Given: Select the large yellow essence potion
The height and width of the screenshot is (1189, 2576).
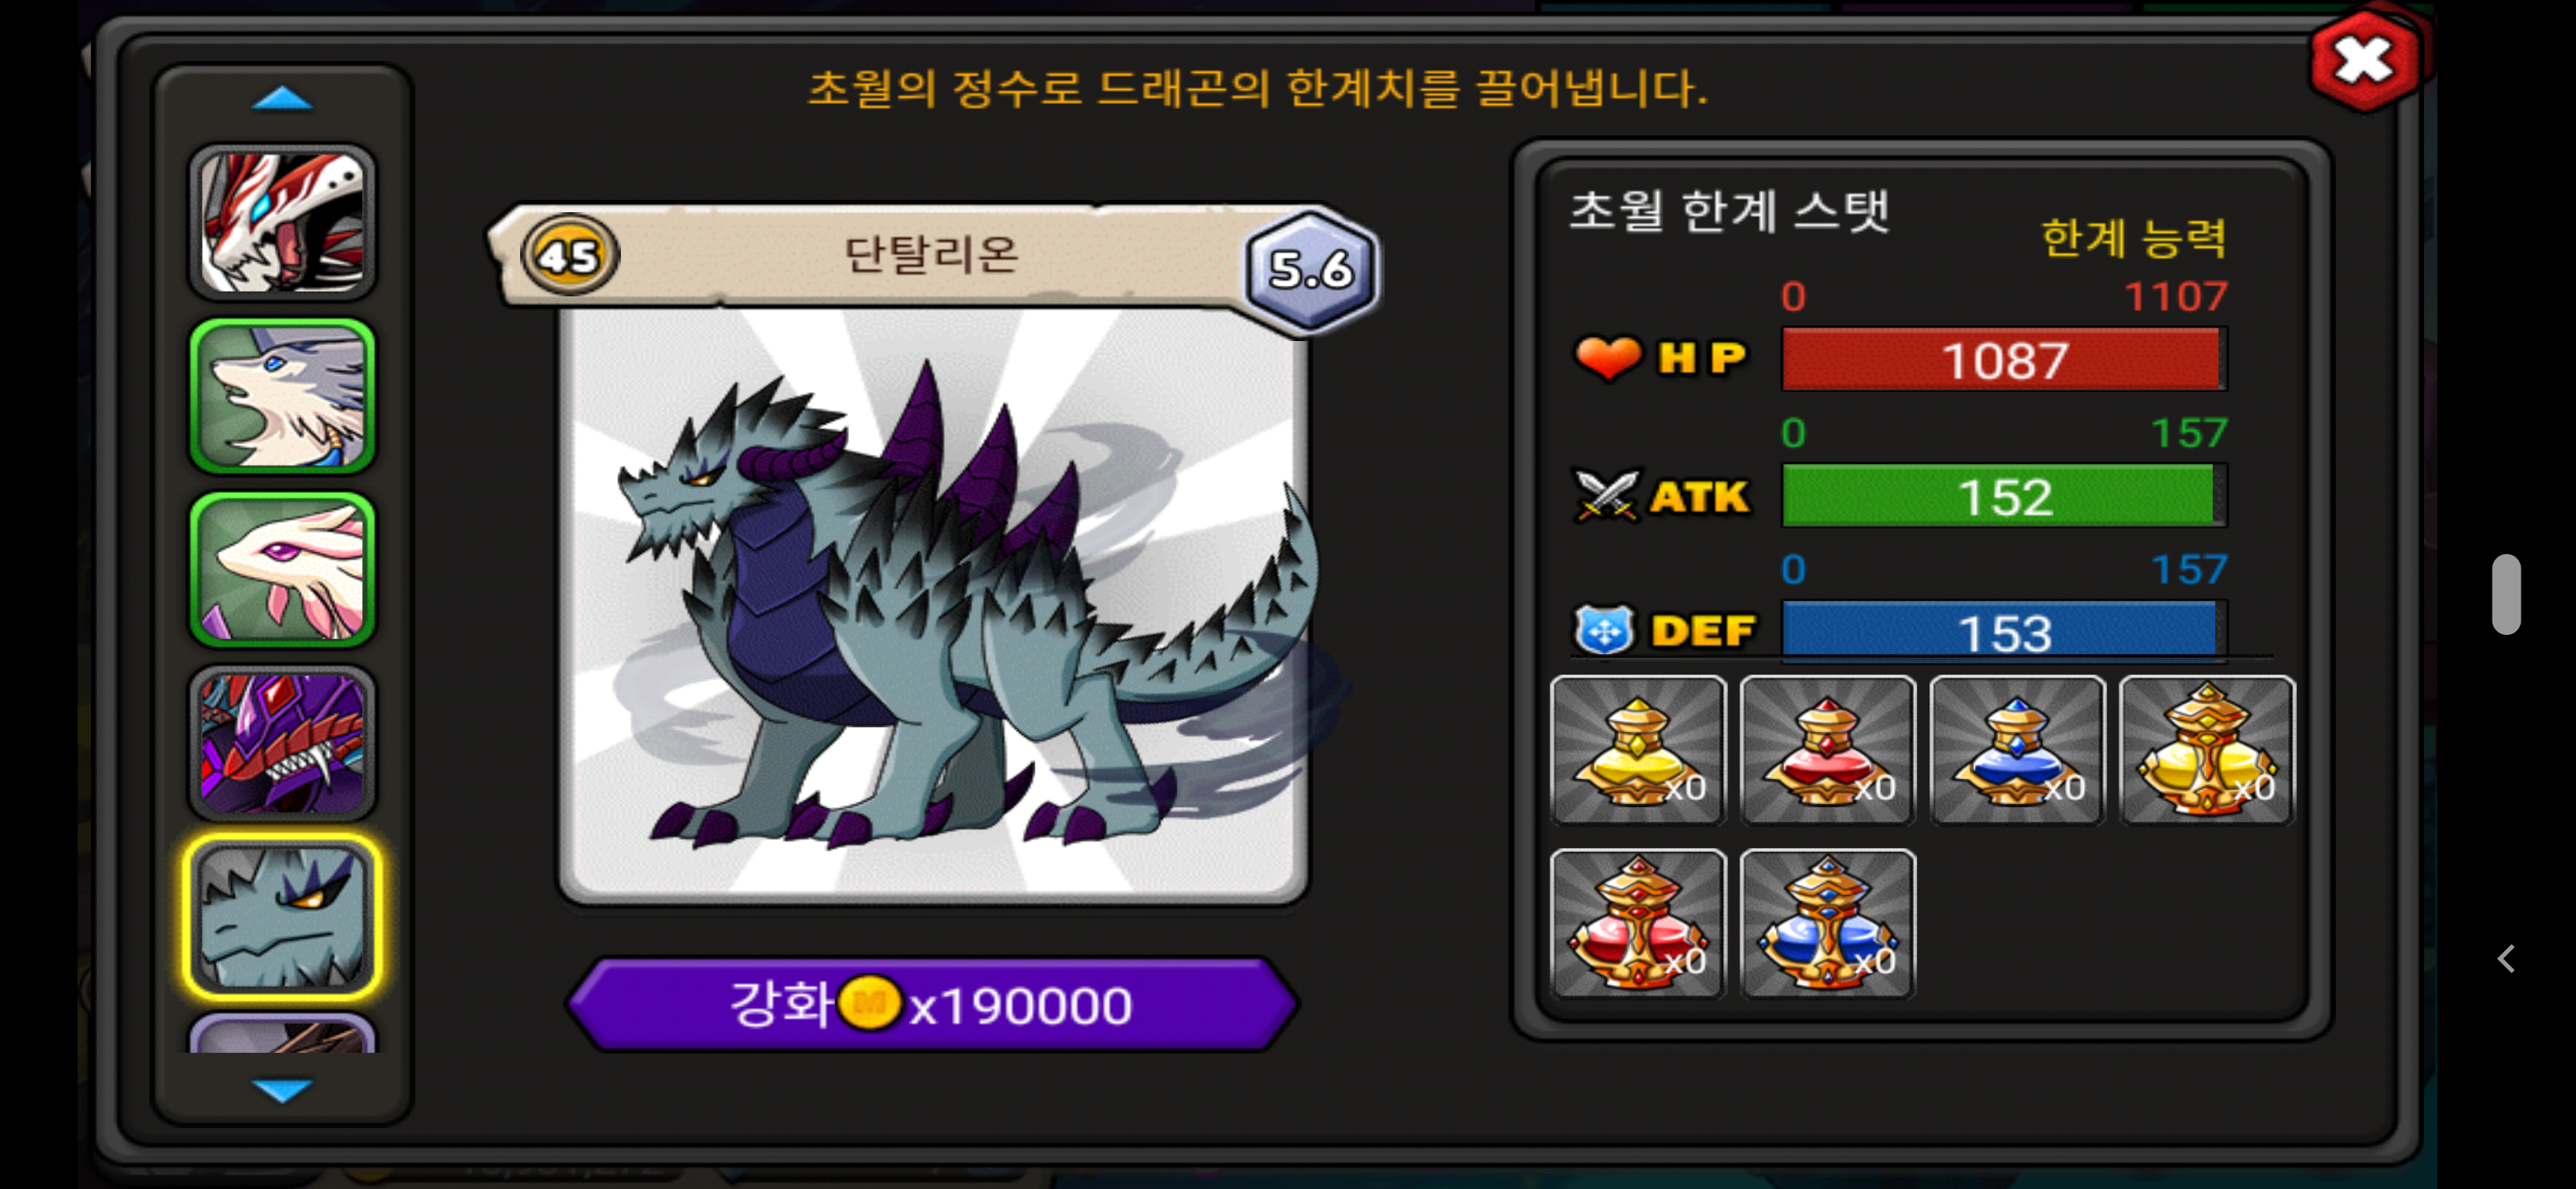Looking at the screenshot, I should pos(2207,751).
